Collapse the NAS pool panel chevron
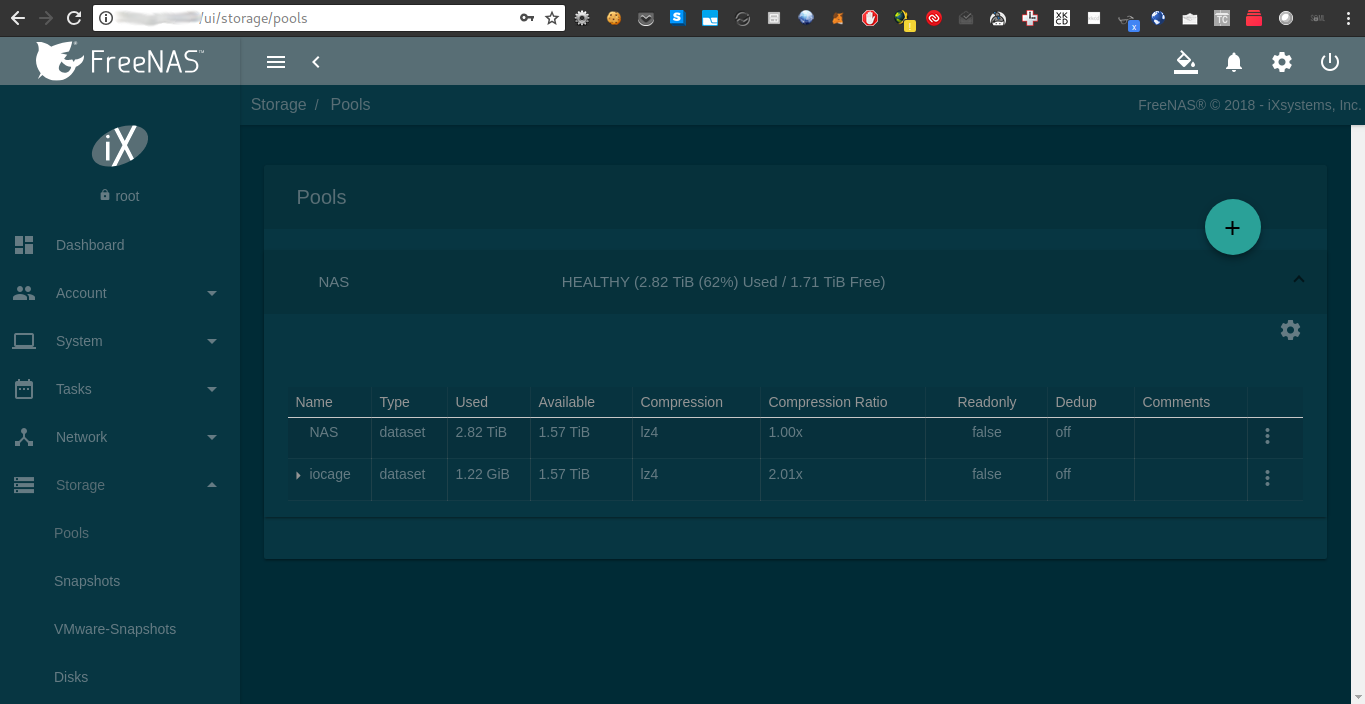Screen dimensions: 1365x704 point(1298,280)
